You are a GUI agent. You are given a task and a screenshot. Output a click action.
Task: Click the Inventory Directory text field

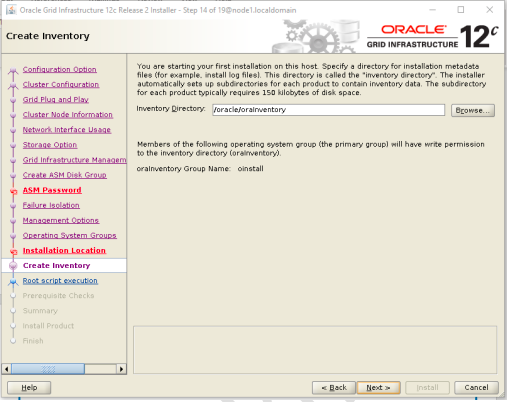[x=328, y=110]
